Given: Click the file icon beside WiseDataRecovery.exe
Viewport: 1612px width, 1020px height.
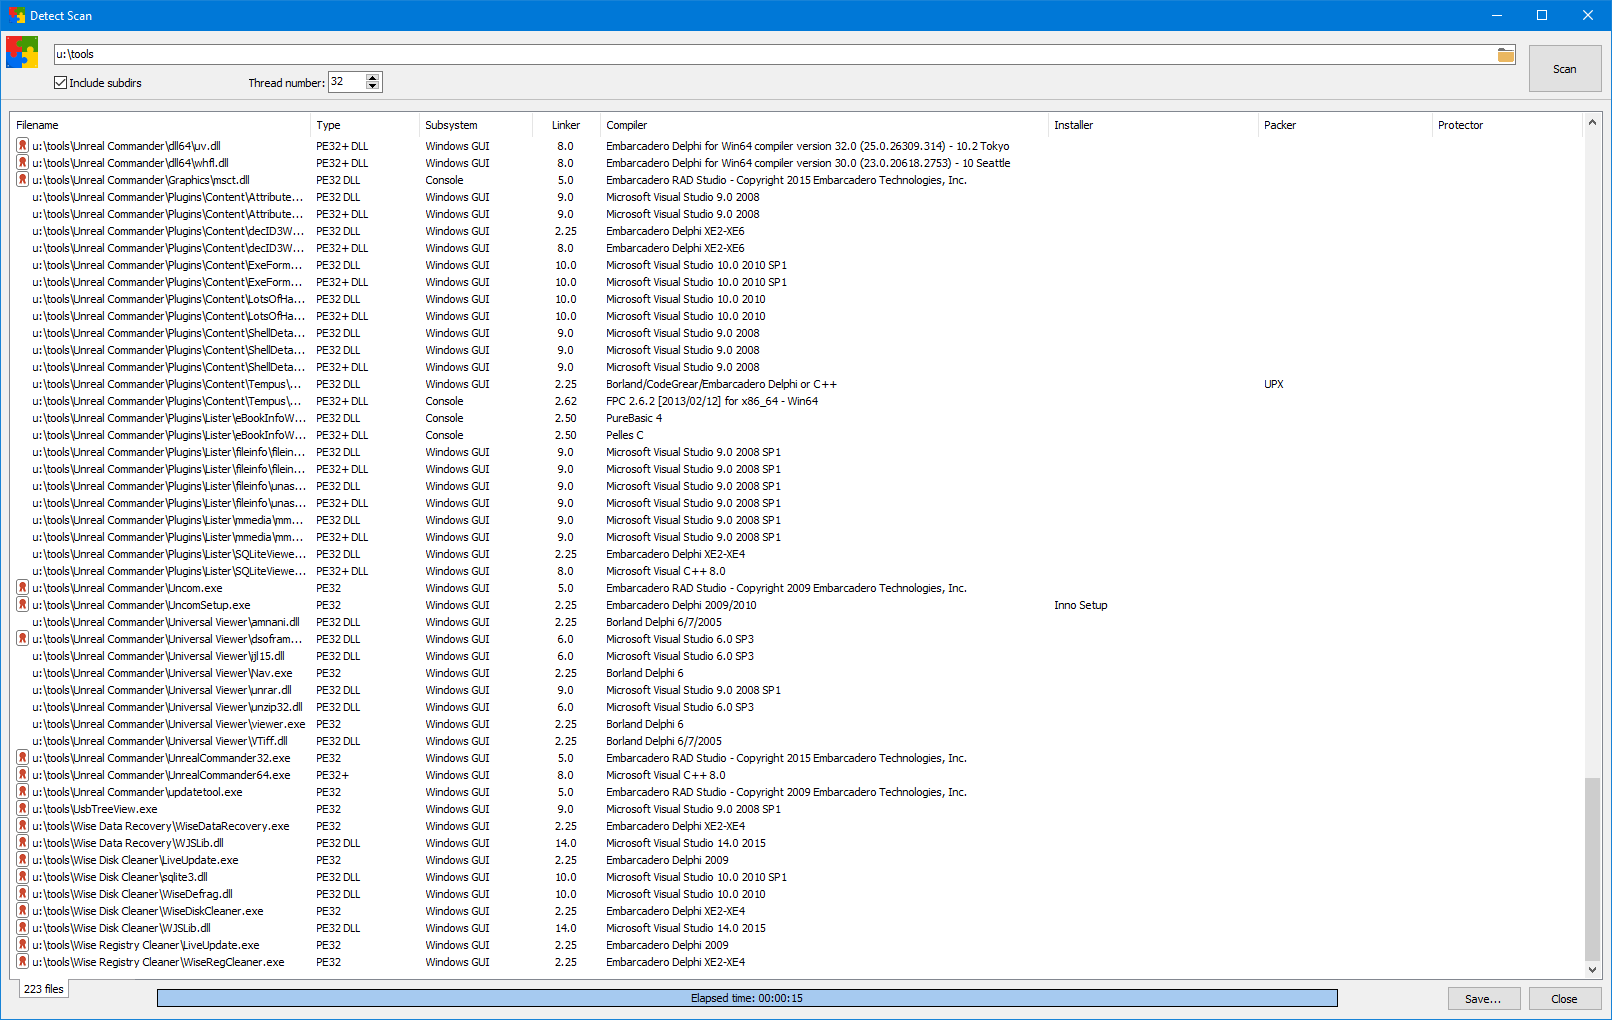Looking at the screenshot, I should coord(22,826).
